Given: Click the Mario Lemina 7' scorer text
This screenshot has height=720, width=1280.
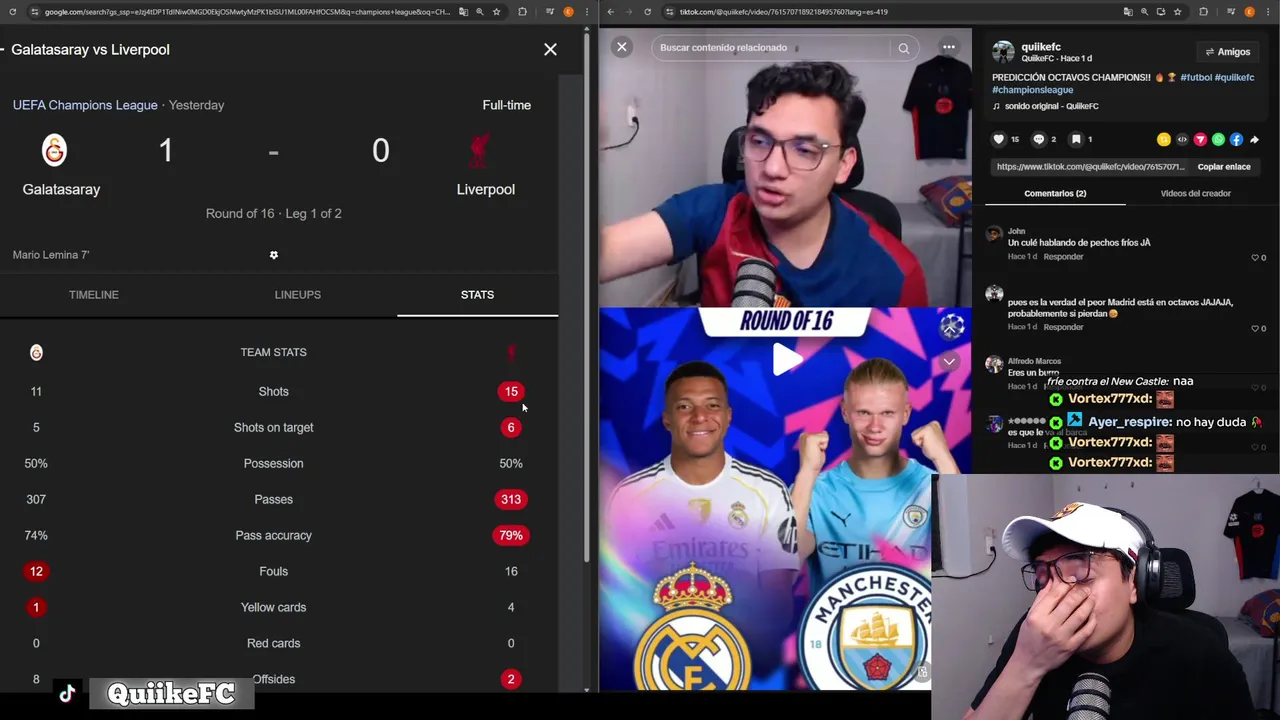Looking at the screenshot, I should click(x=51, y=255).
